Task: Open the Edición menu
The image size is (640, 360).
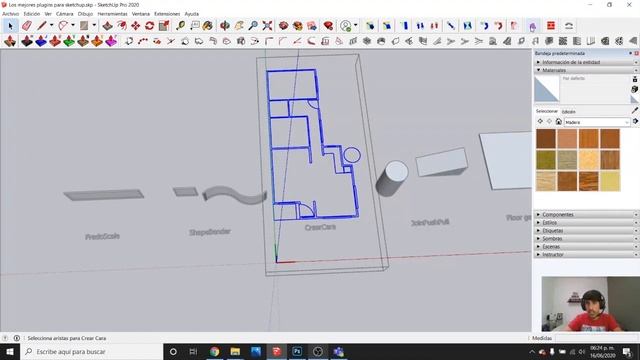Action: click(x=32, y=14)
